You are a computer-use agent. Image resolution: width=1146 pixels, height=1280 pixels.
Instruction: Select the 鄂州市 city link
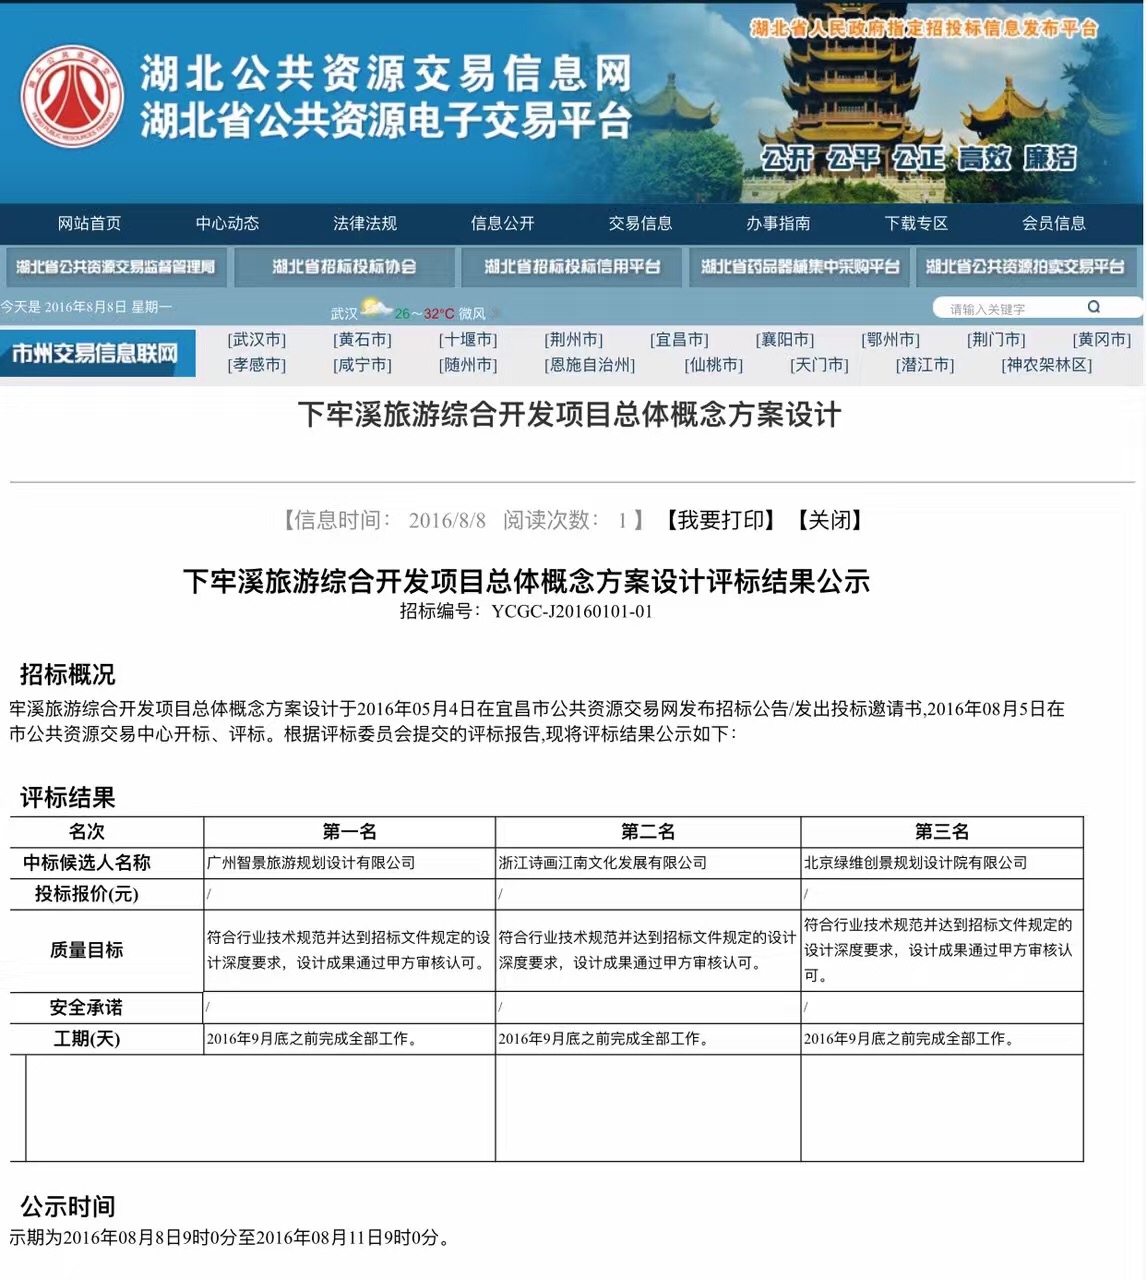(890, 340)
